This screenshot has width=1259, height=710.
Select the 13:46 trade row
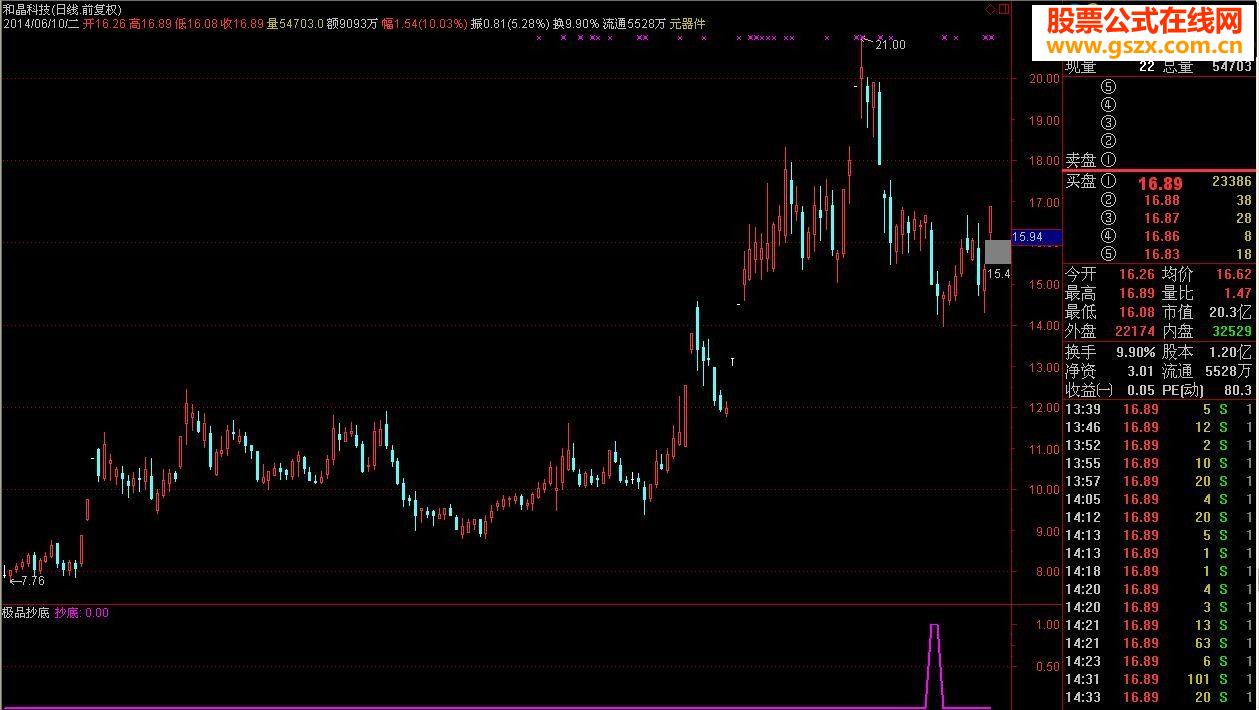click(x=1158, y=427)
